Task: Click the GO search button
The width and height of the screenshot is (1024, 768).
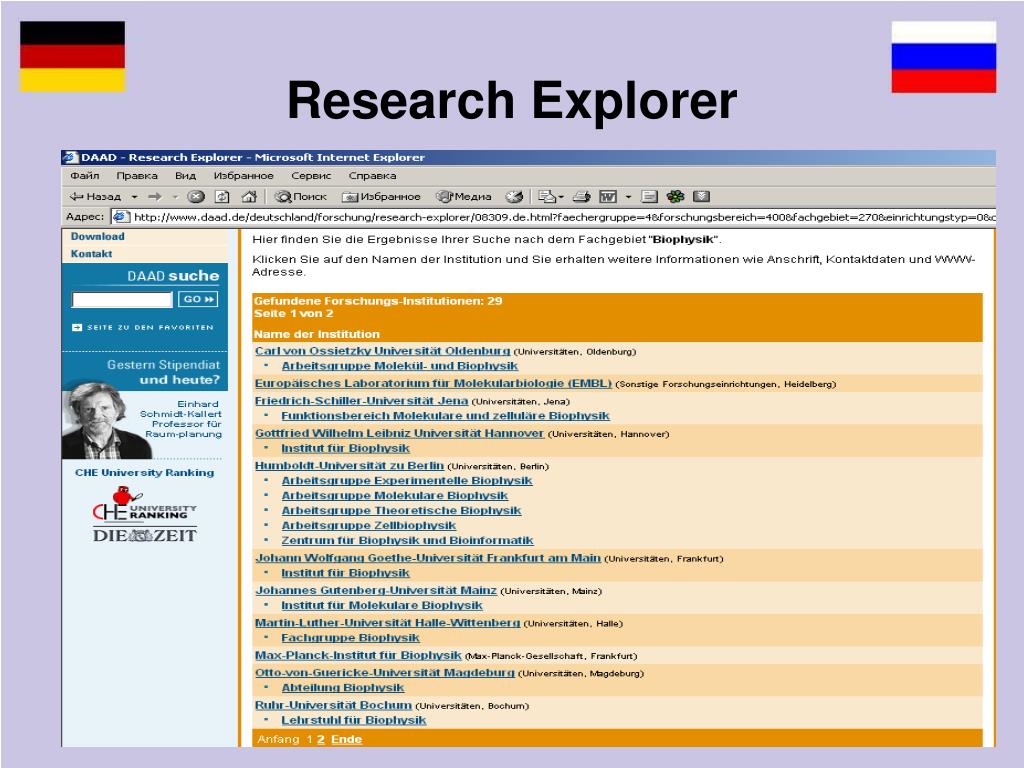Action: 198,299
